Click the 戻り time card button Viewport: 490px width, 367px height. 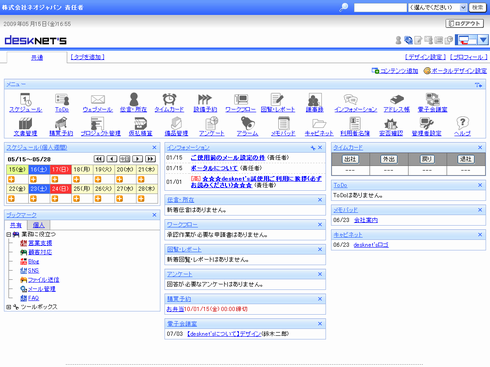(427, 159)
